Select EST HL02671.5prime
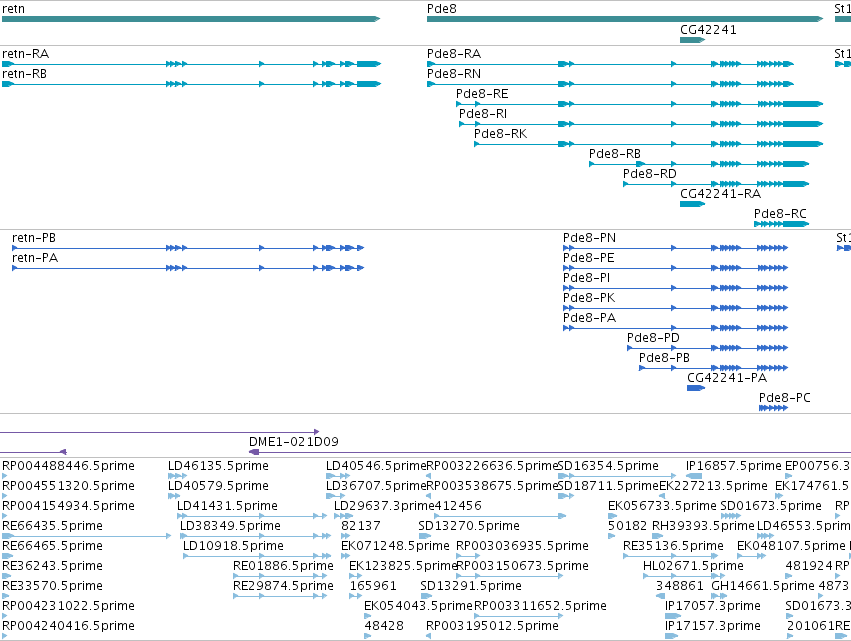Viewport: 851px width, 641px height. tap(693, 566)
